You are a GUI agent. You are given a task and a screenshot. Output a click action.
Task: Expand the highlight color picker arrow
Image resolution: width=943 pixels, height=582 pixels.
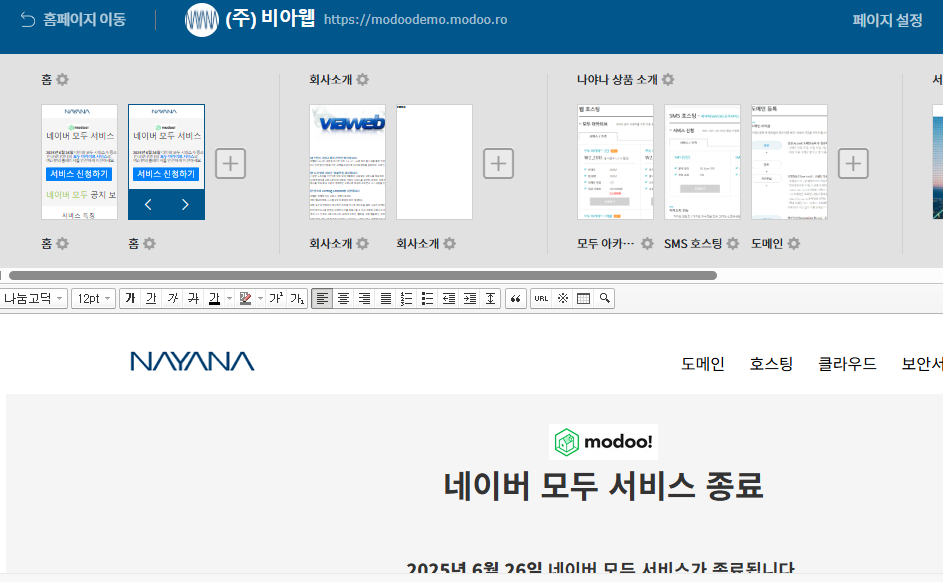coord(260,298)
